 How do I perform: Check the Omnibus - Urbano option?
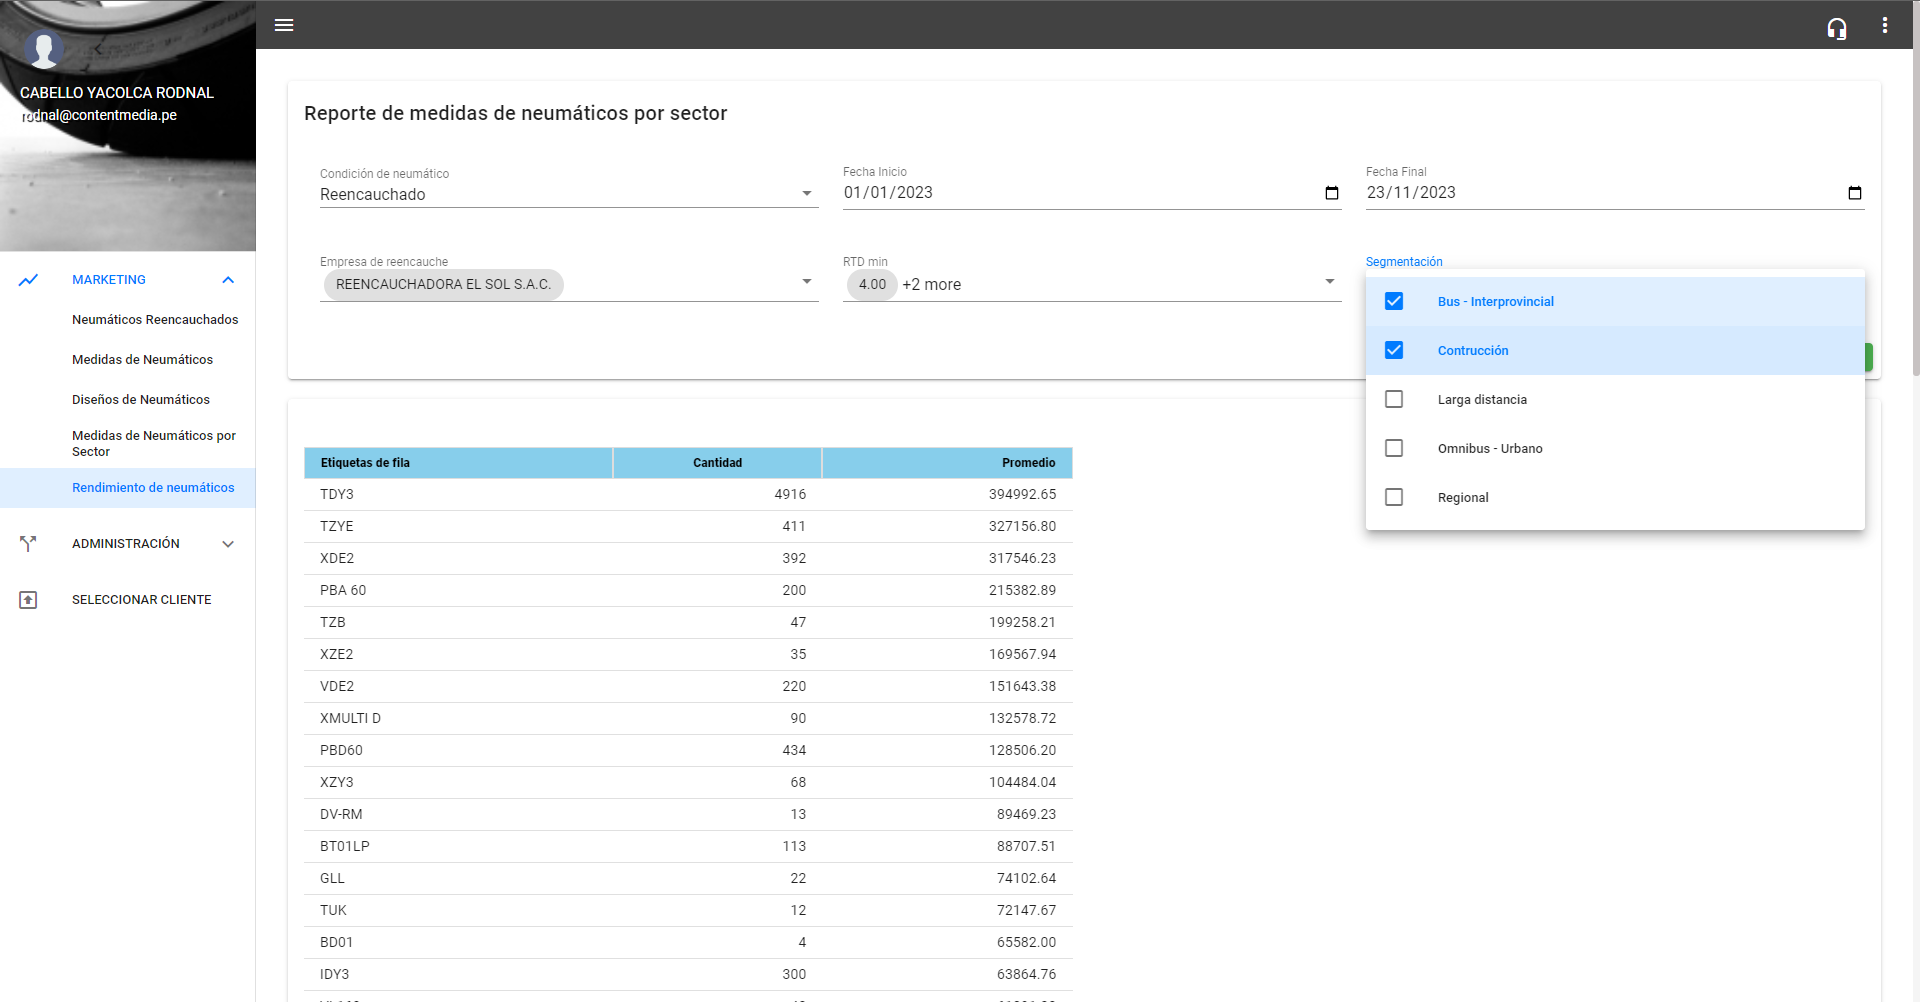(1394, 448)
